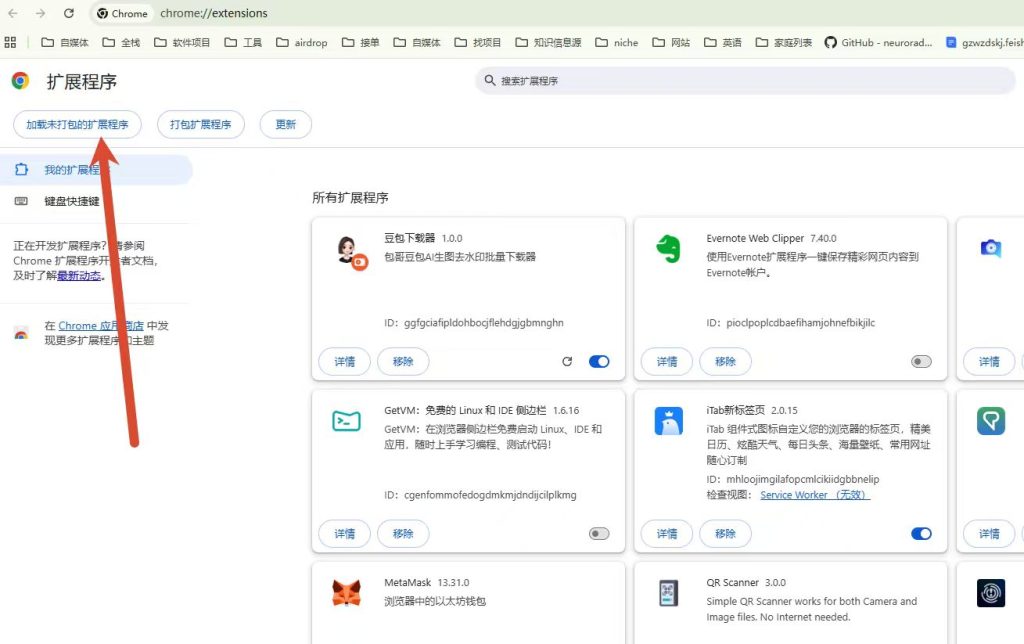Disable the 豆包下载器 extension toggle
The width and height of the screenshot is (1024, 644).
[x=599, y=361]
